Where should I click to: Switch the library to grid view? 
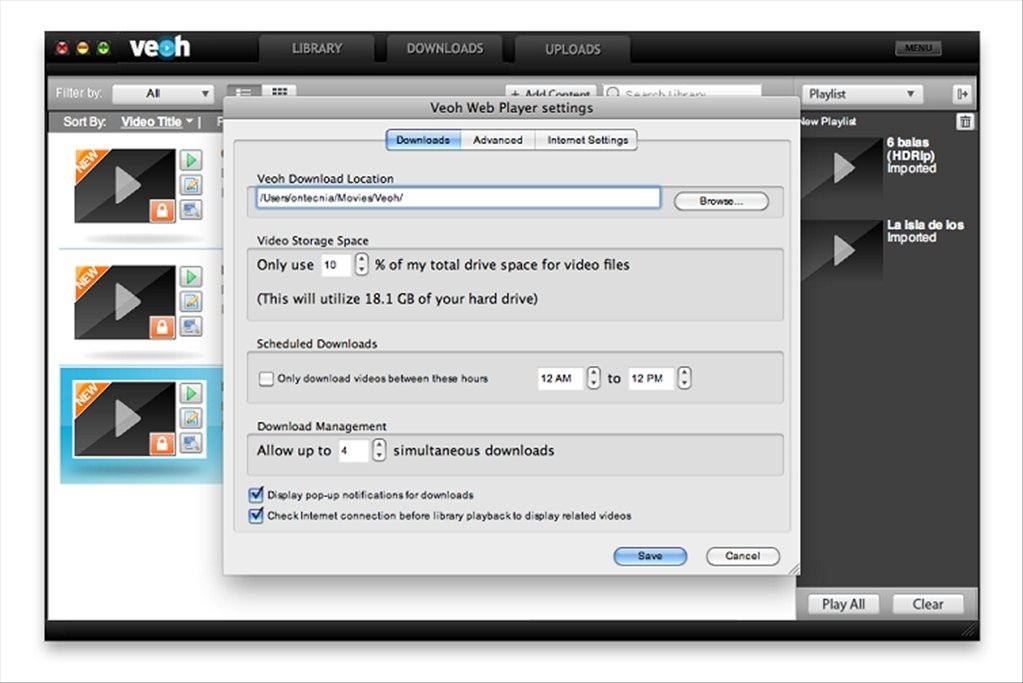(279, 92)
